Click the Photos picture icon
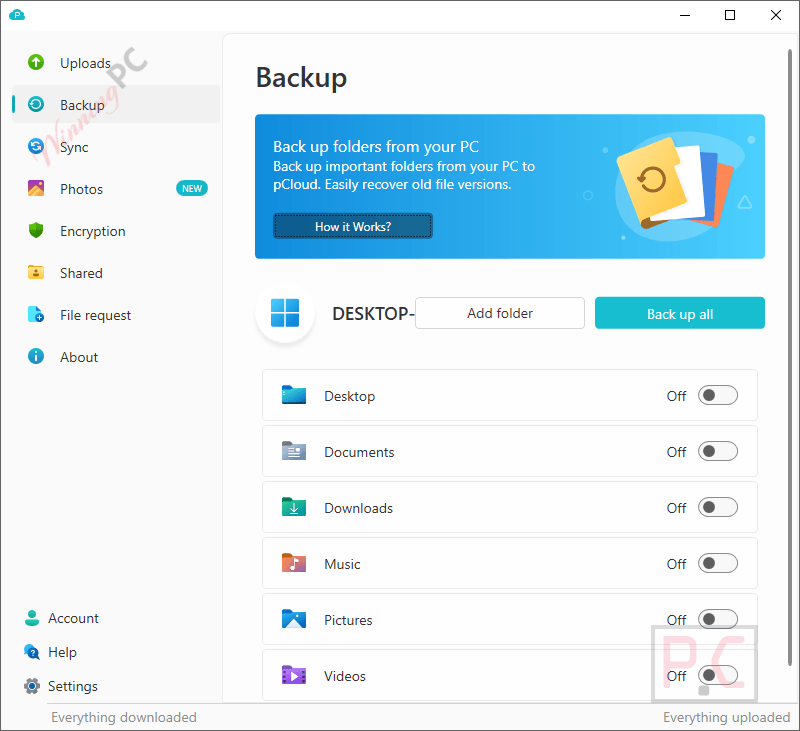Image resolution: width=800 pixels, height=731 pixels. coord(36,188)
